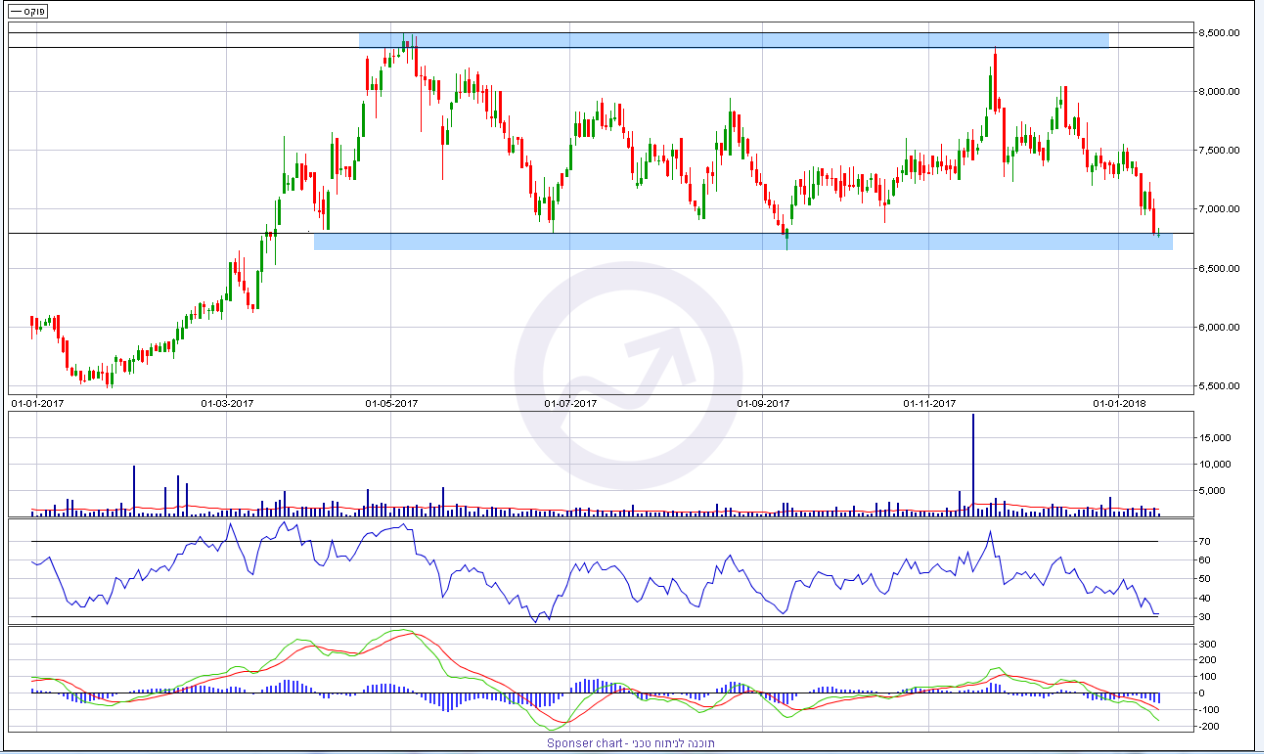Screen dimensions: 1264x754
Task: Click the MACD -200 axis label
Action: [1210, 726]
